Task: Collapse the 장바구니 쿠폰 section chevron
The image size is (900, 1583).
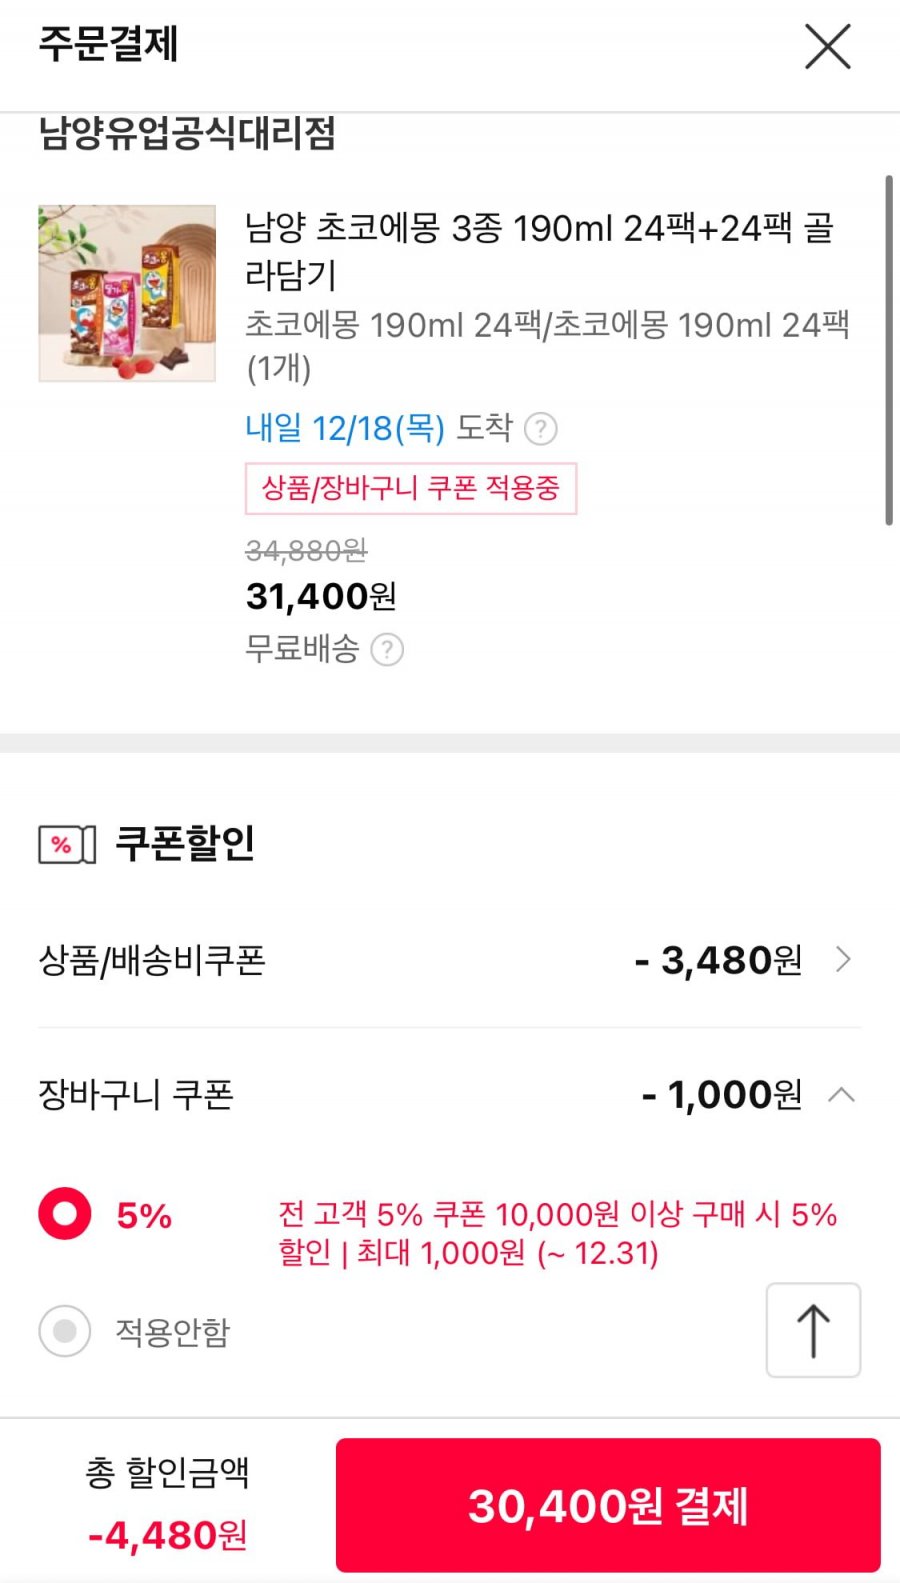Action: 842,1094
